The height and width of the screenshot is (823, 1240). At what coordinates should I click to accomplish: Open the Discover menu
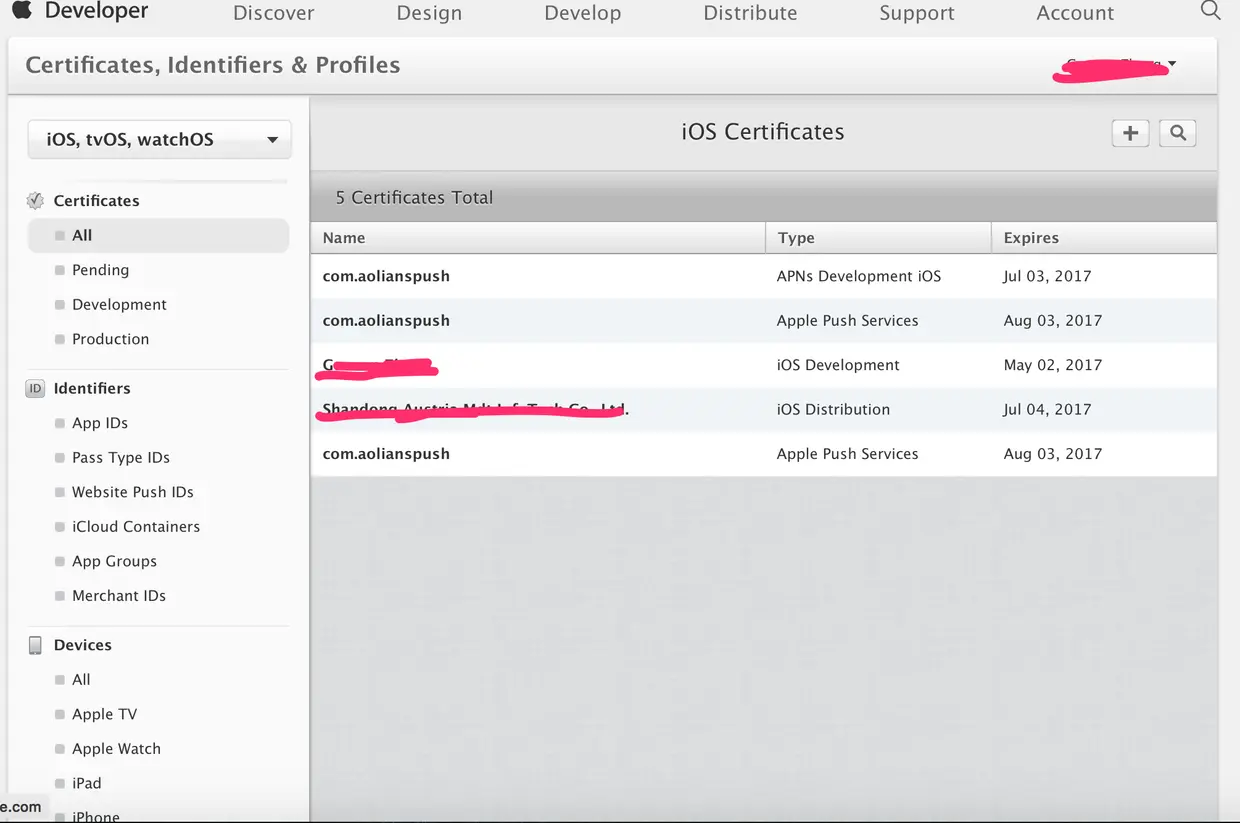coord(273,13)
